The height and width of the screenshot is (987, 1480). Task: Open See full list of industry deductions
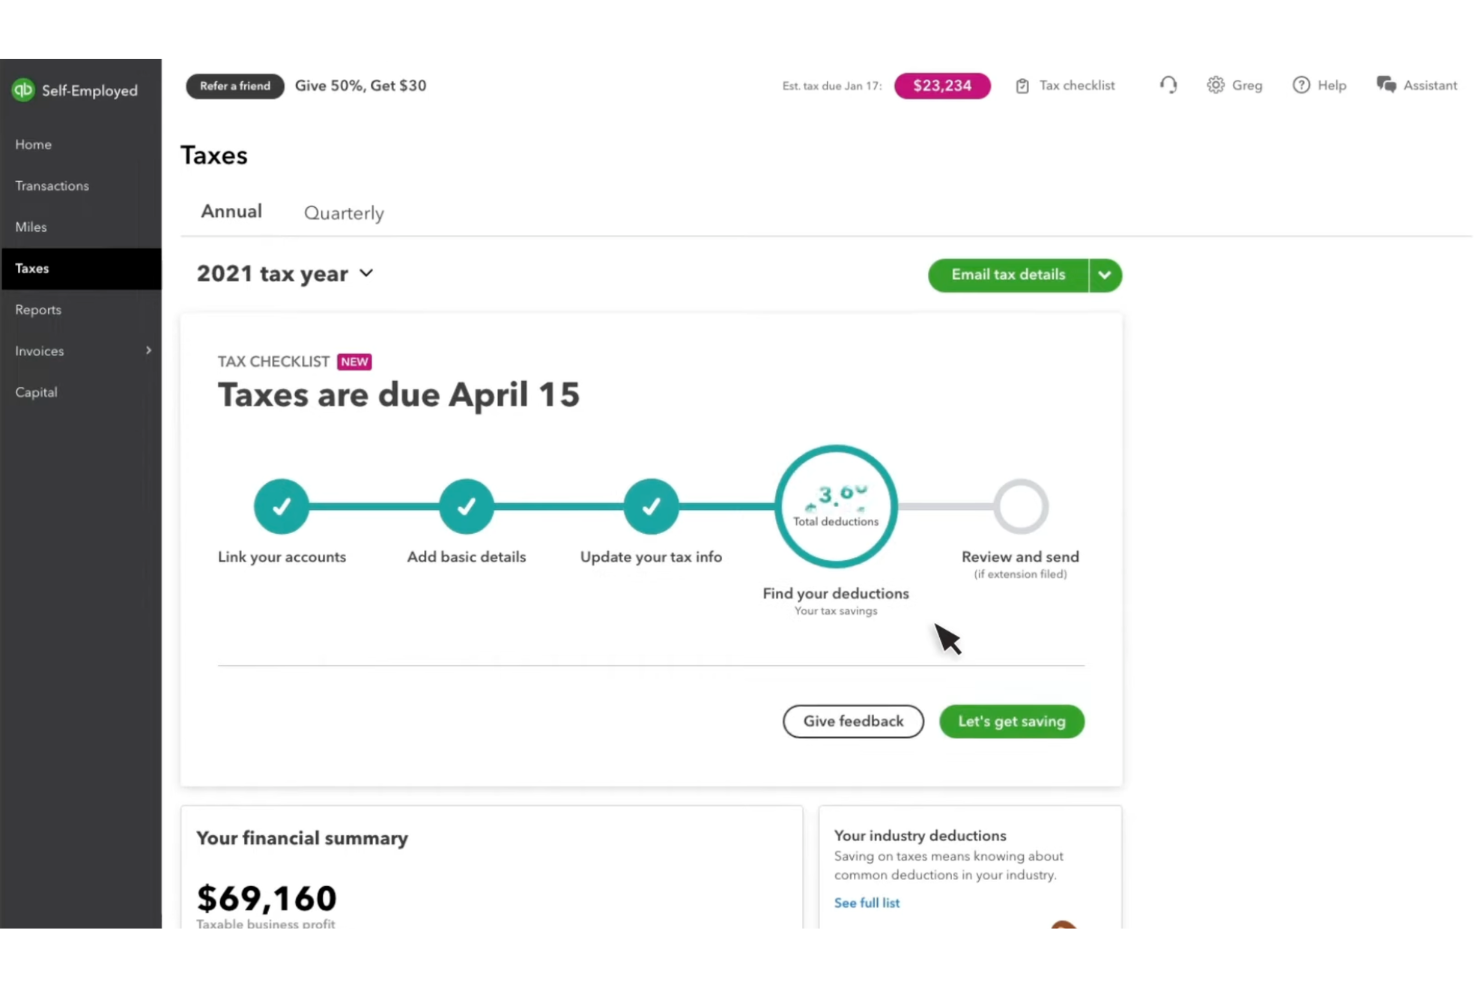point(866,902)
